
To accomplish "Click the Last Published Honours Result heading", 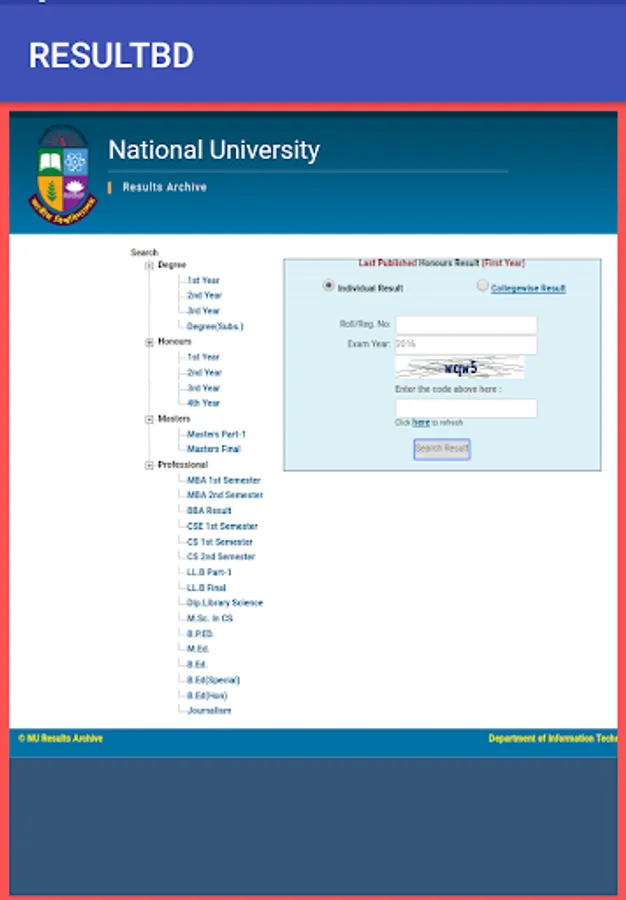I will 442,263.
